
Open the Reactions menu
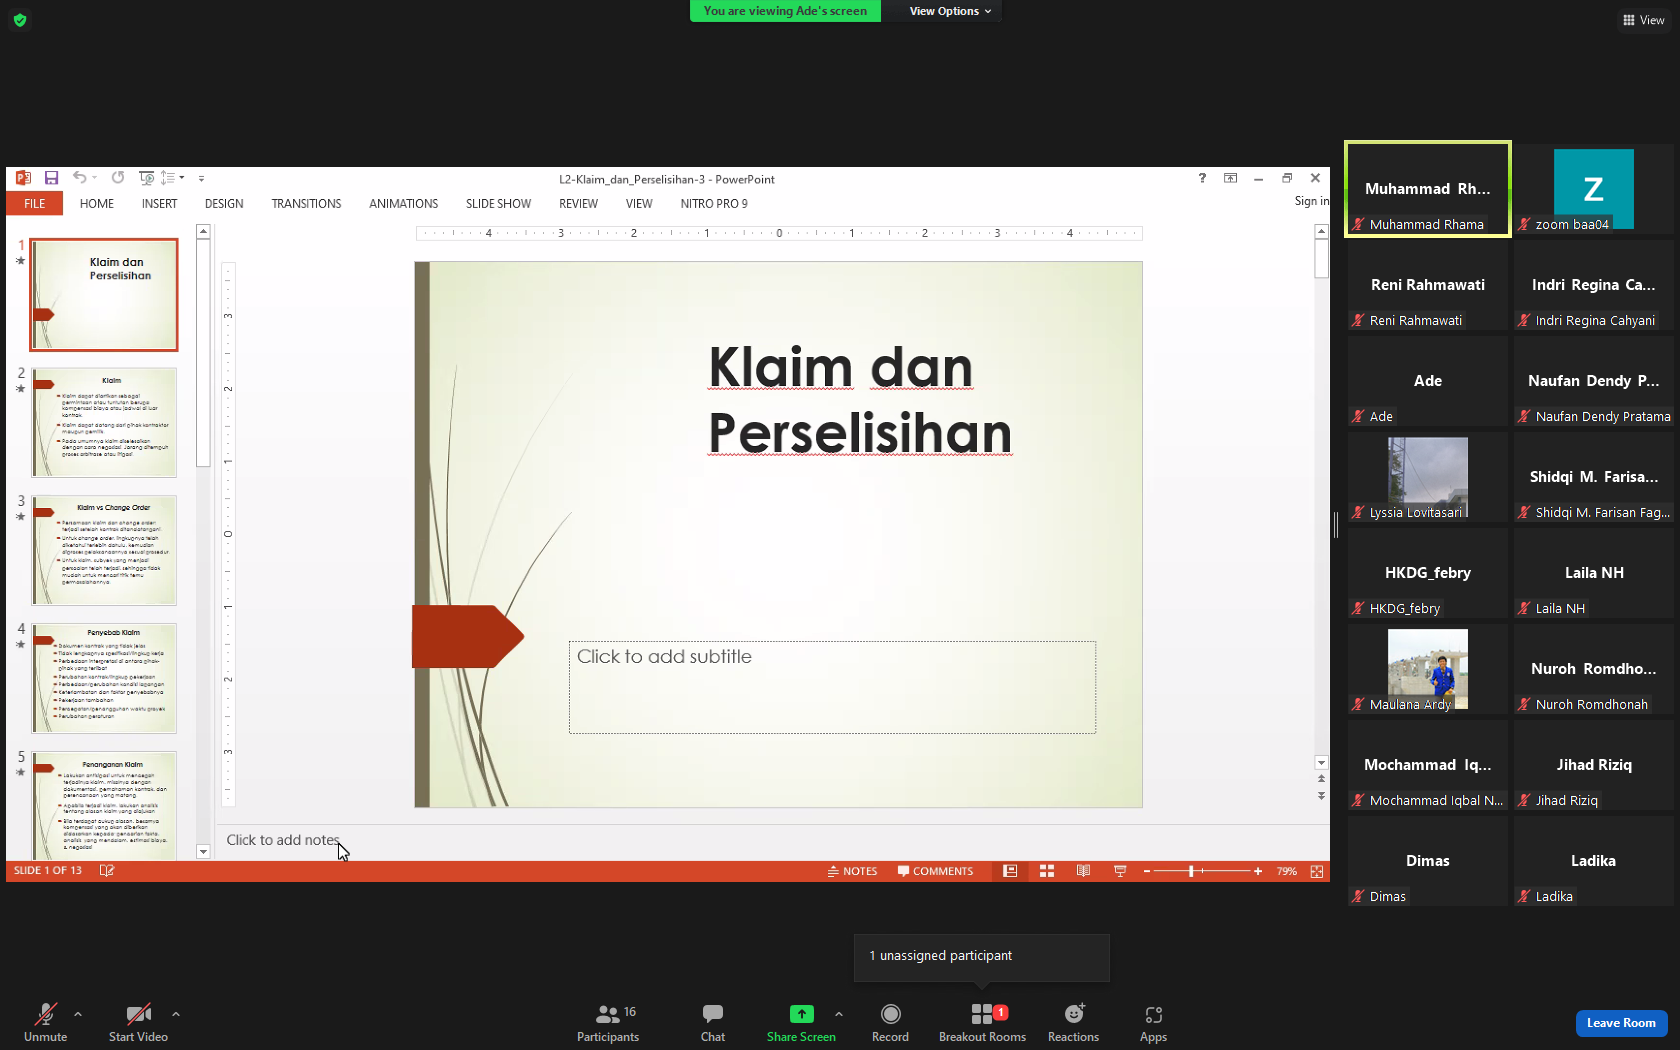(x=1073, y=1022)
